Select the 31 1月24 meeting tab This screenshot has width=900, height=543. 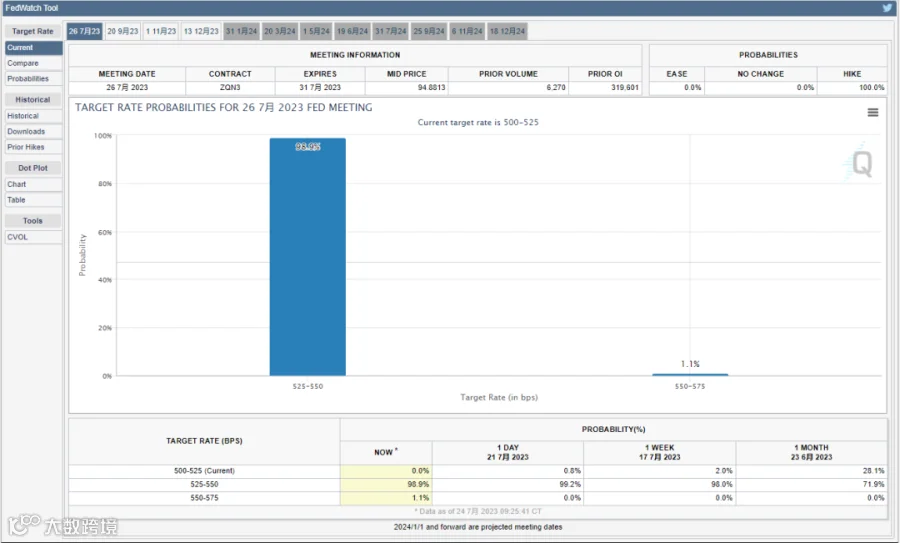(241, 31)
